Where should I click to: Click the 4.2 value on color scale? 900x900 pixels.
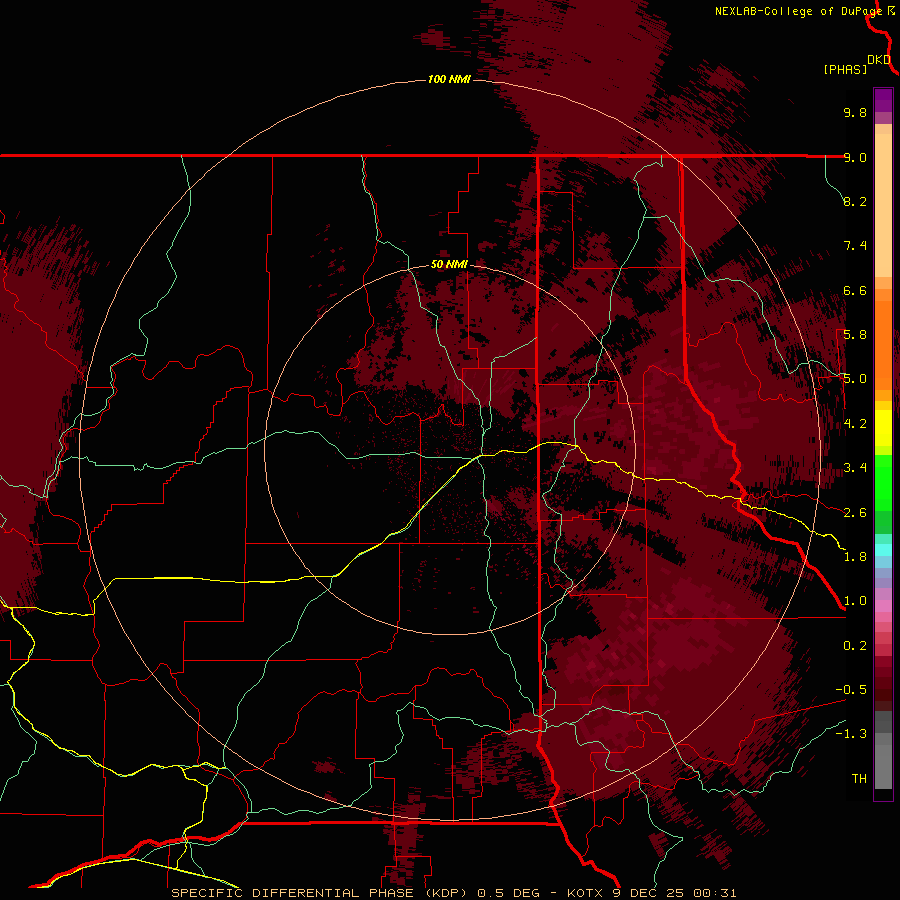click(x=855, y=424)
